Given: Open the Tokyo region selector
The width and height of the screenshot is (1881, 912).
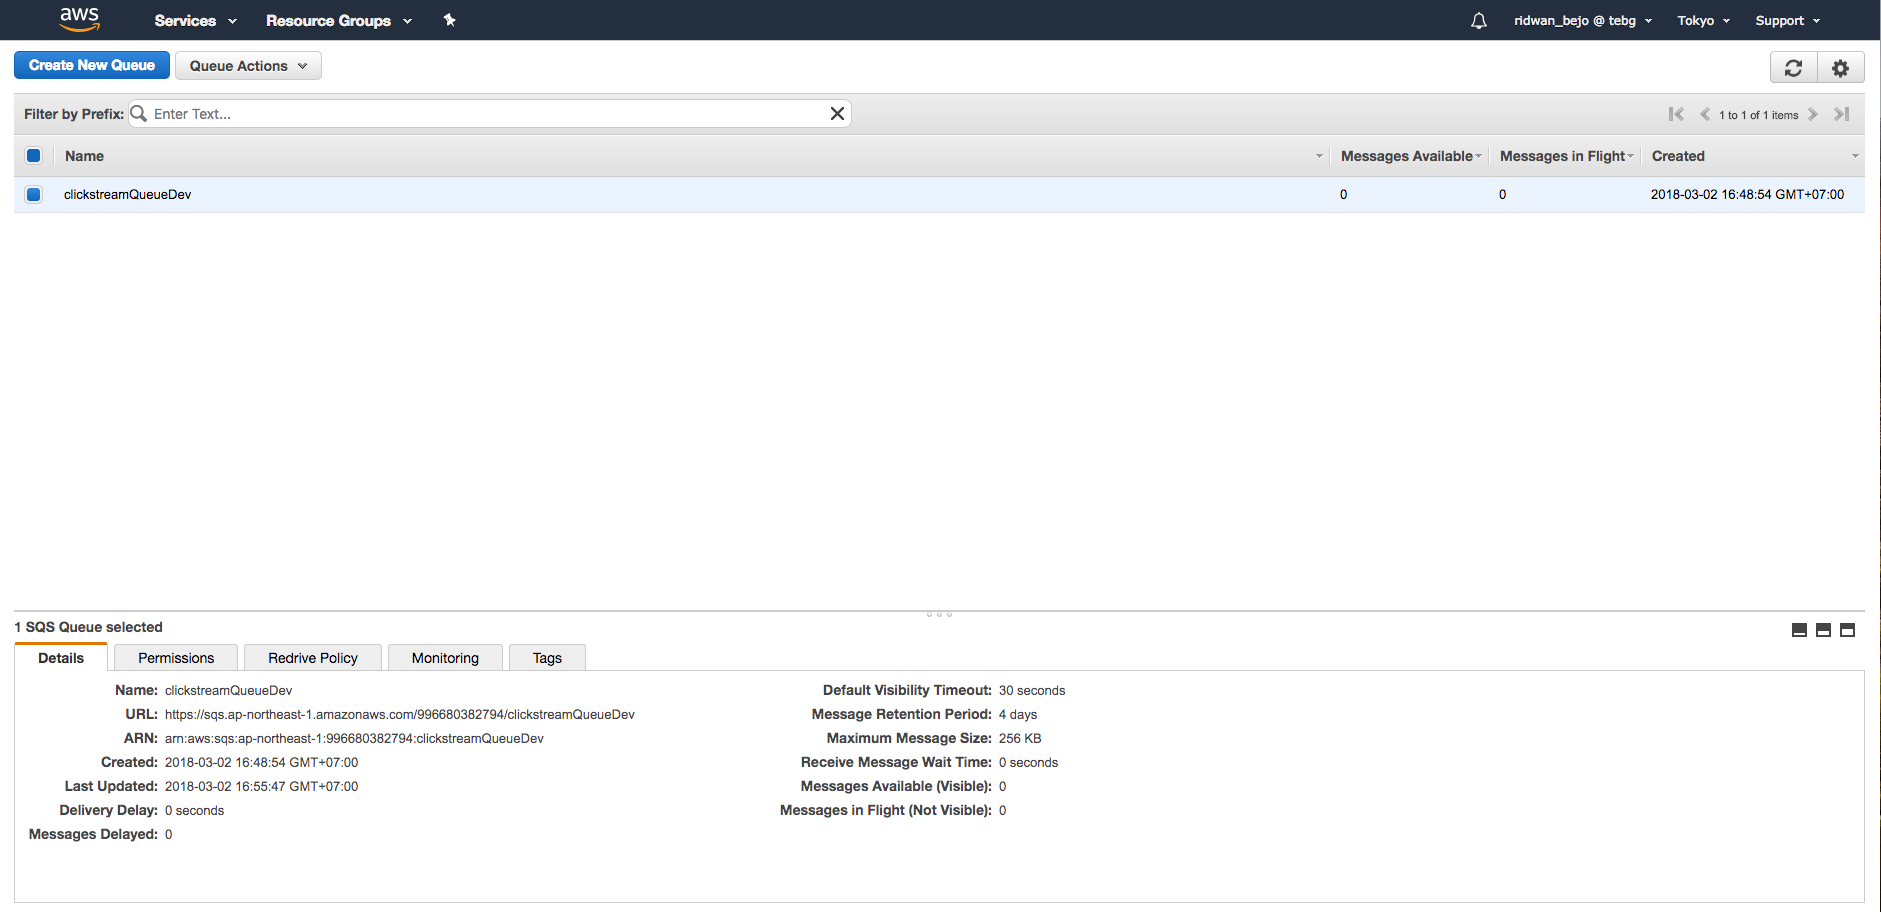Looking at the screenshot, I should [x=1702, y=20].
